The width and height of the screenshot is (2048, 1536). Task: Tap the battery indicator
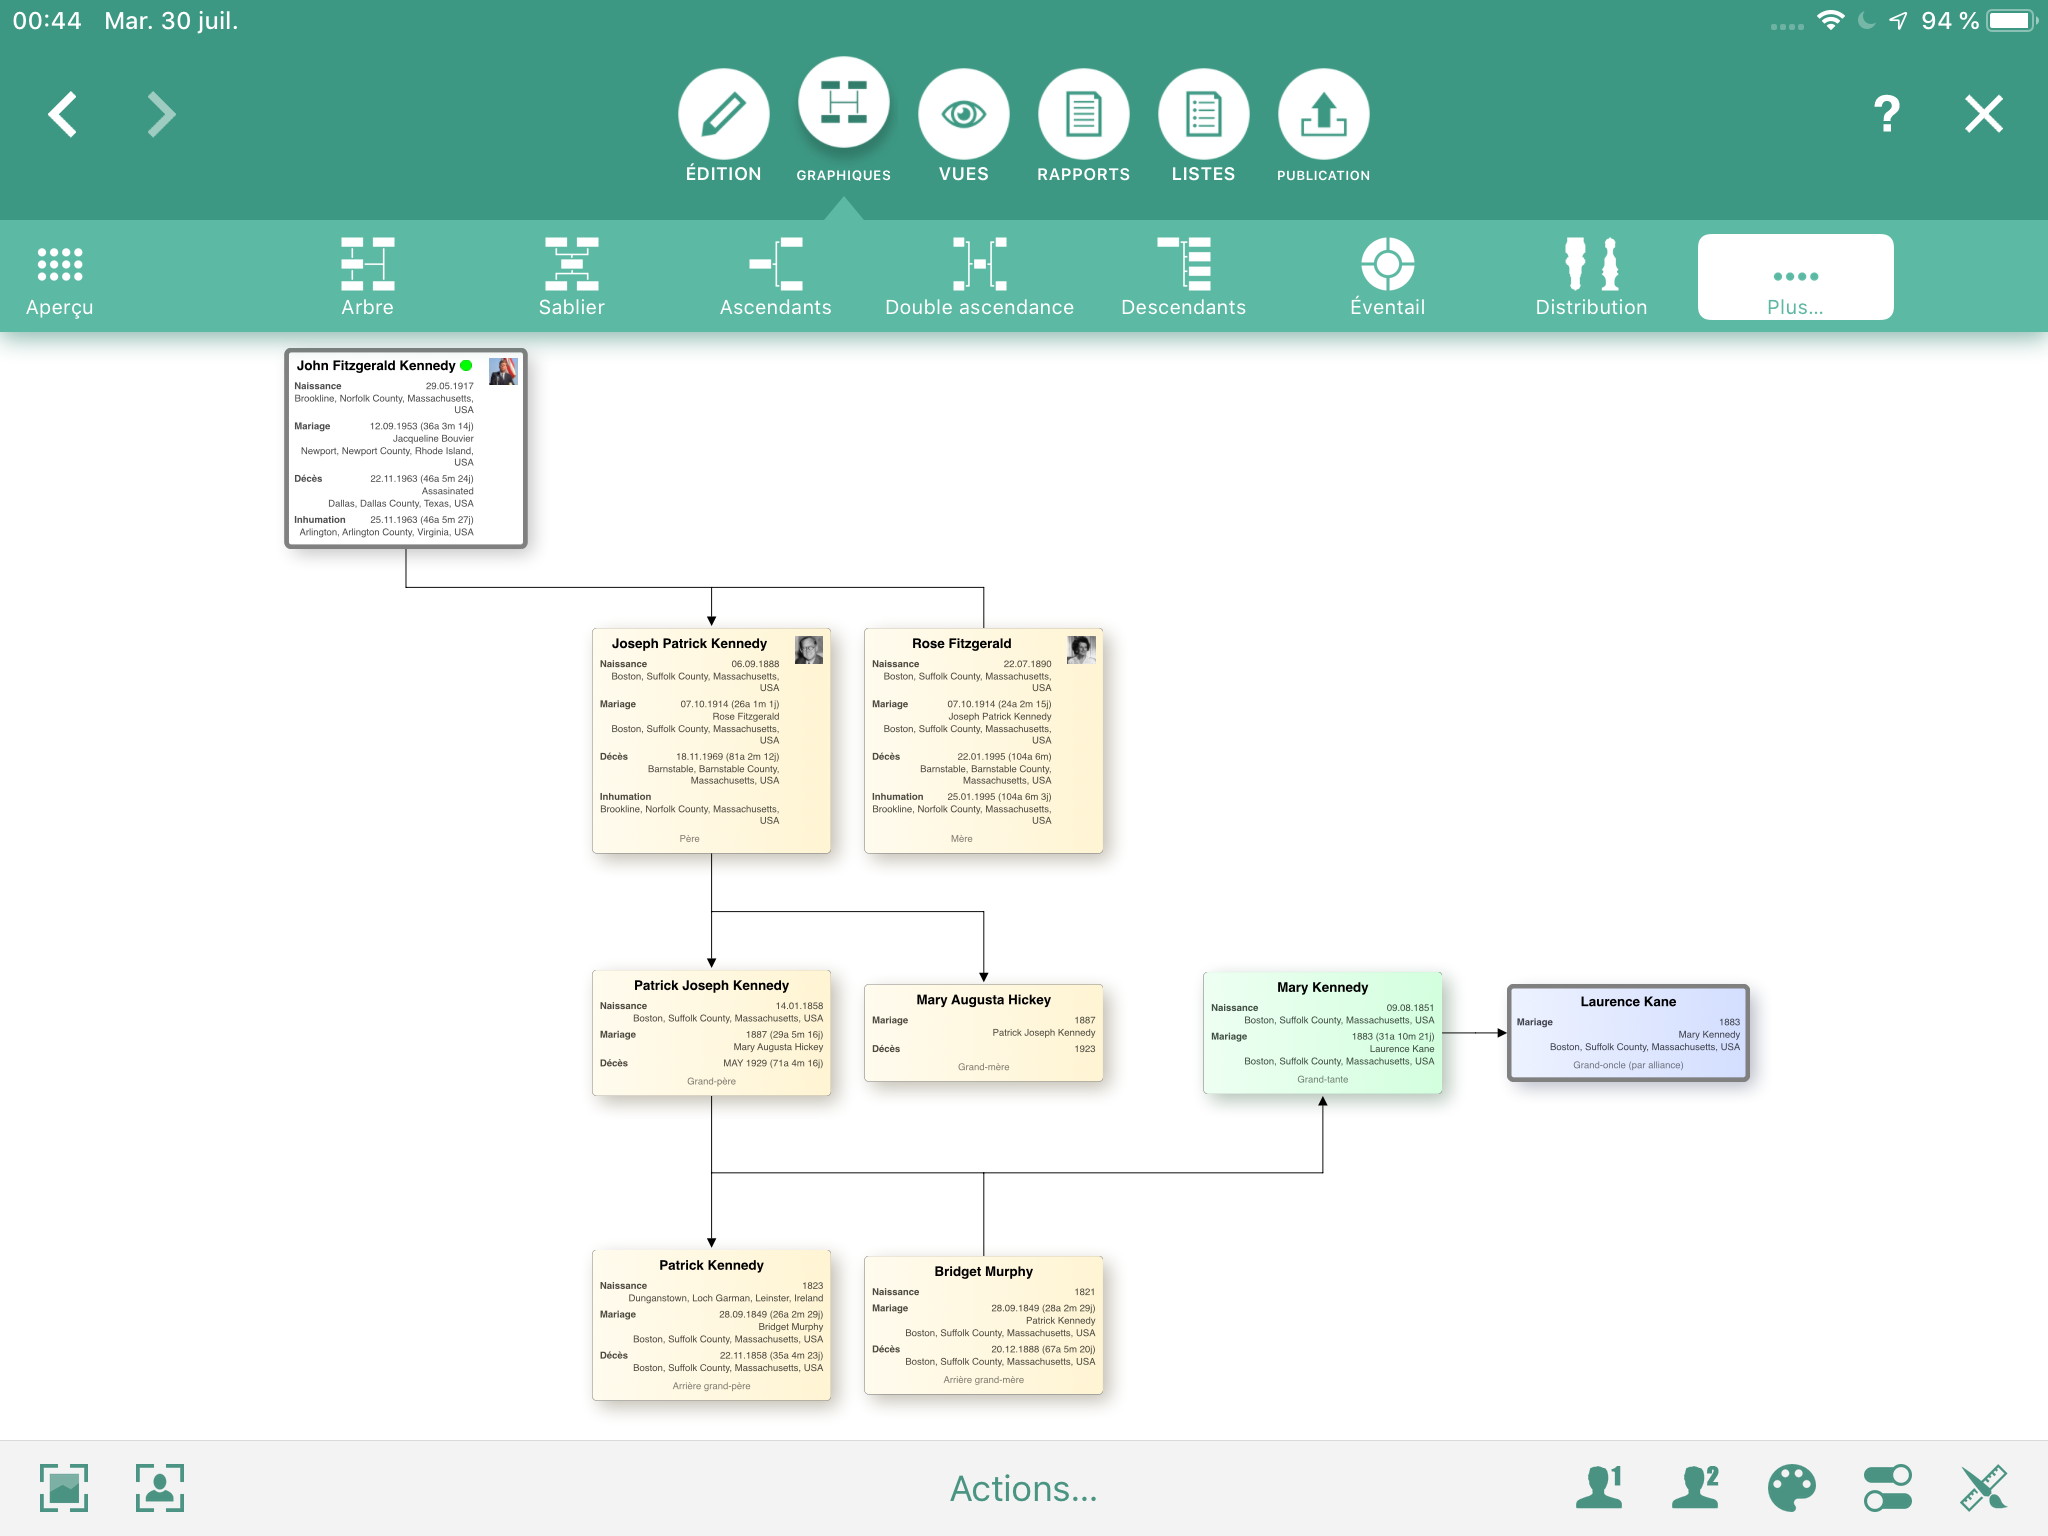[2011, 21]
